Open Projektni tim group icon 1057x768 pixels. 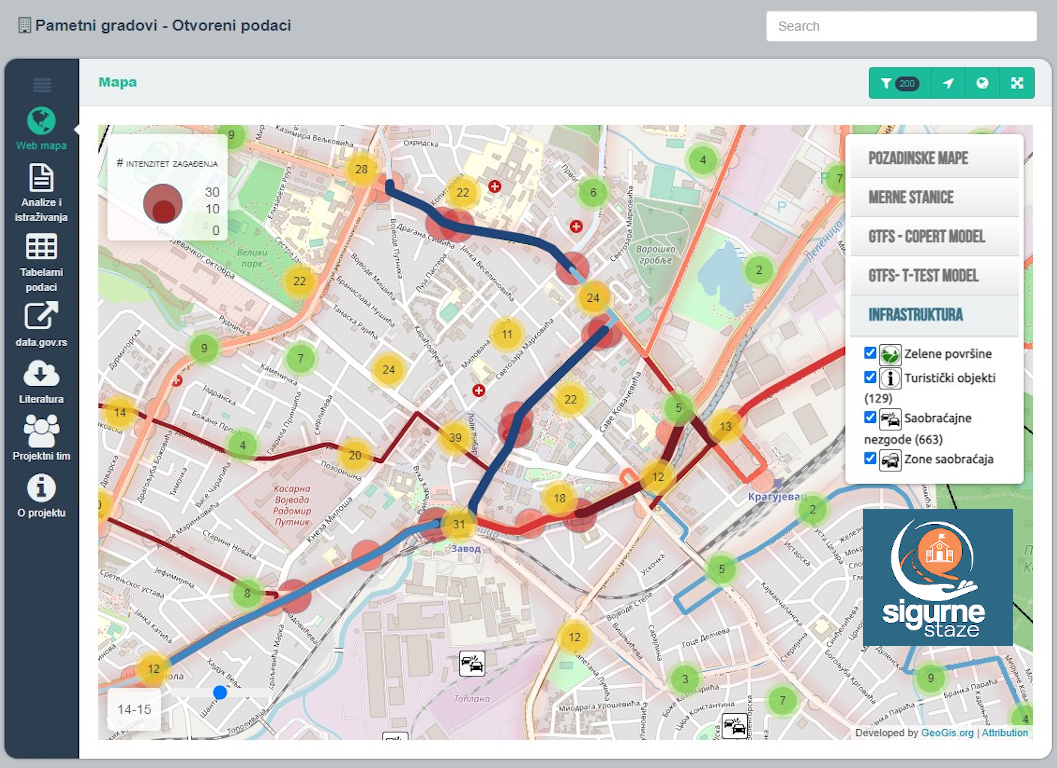pos(41,431)
